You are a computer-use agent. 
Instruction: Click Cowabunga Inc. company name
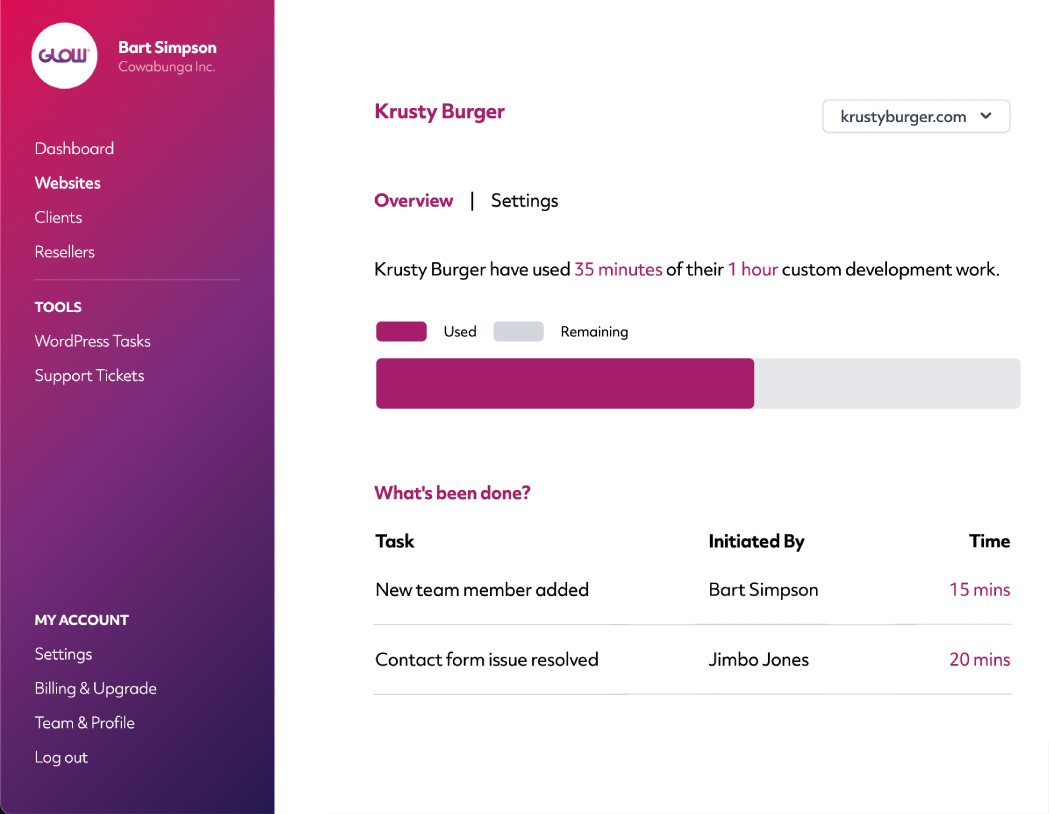(167, 67)
